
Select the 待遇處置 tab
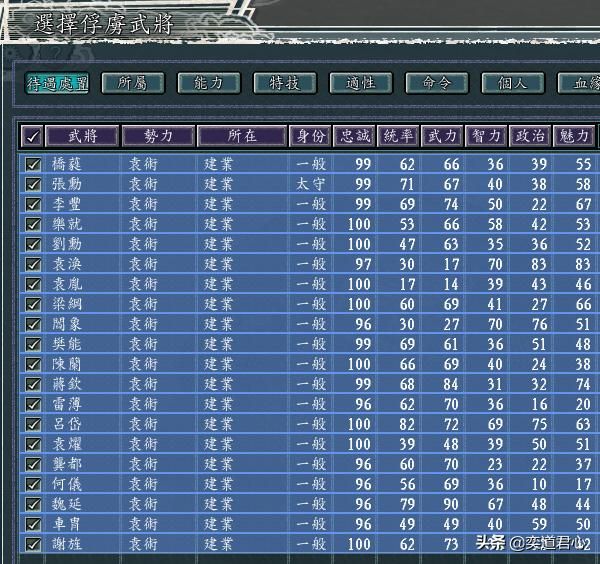(57, 83)
